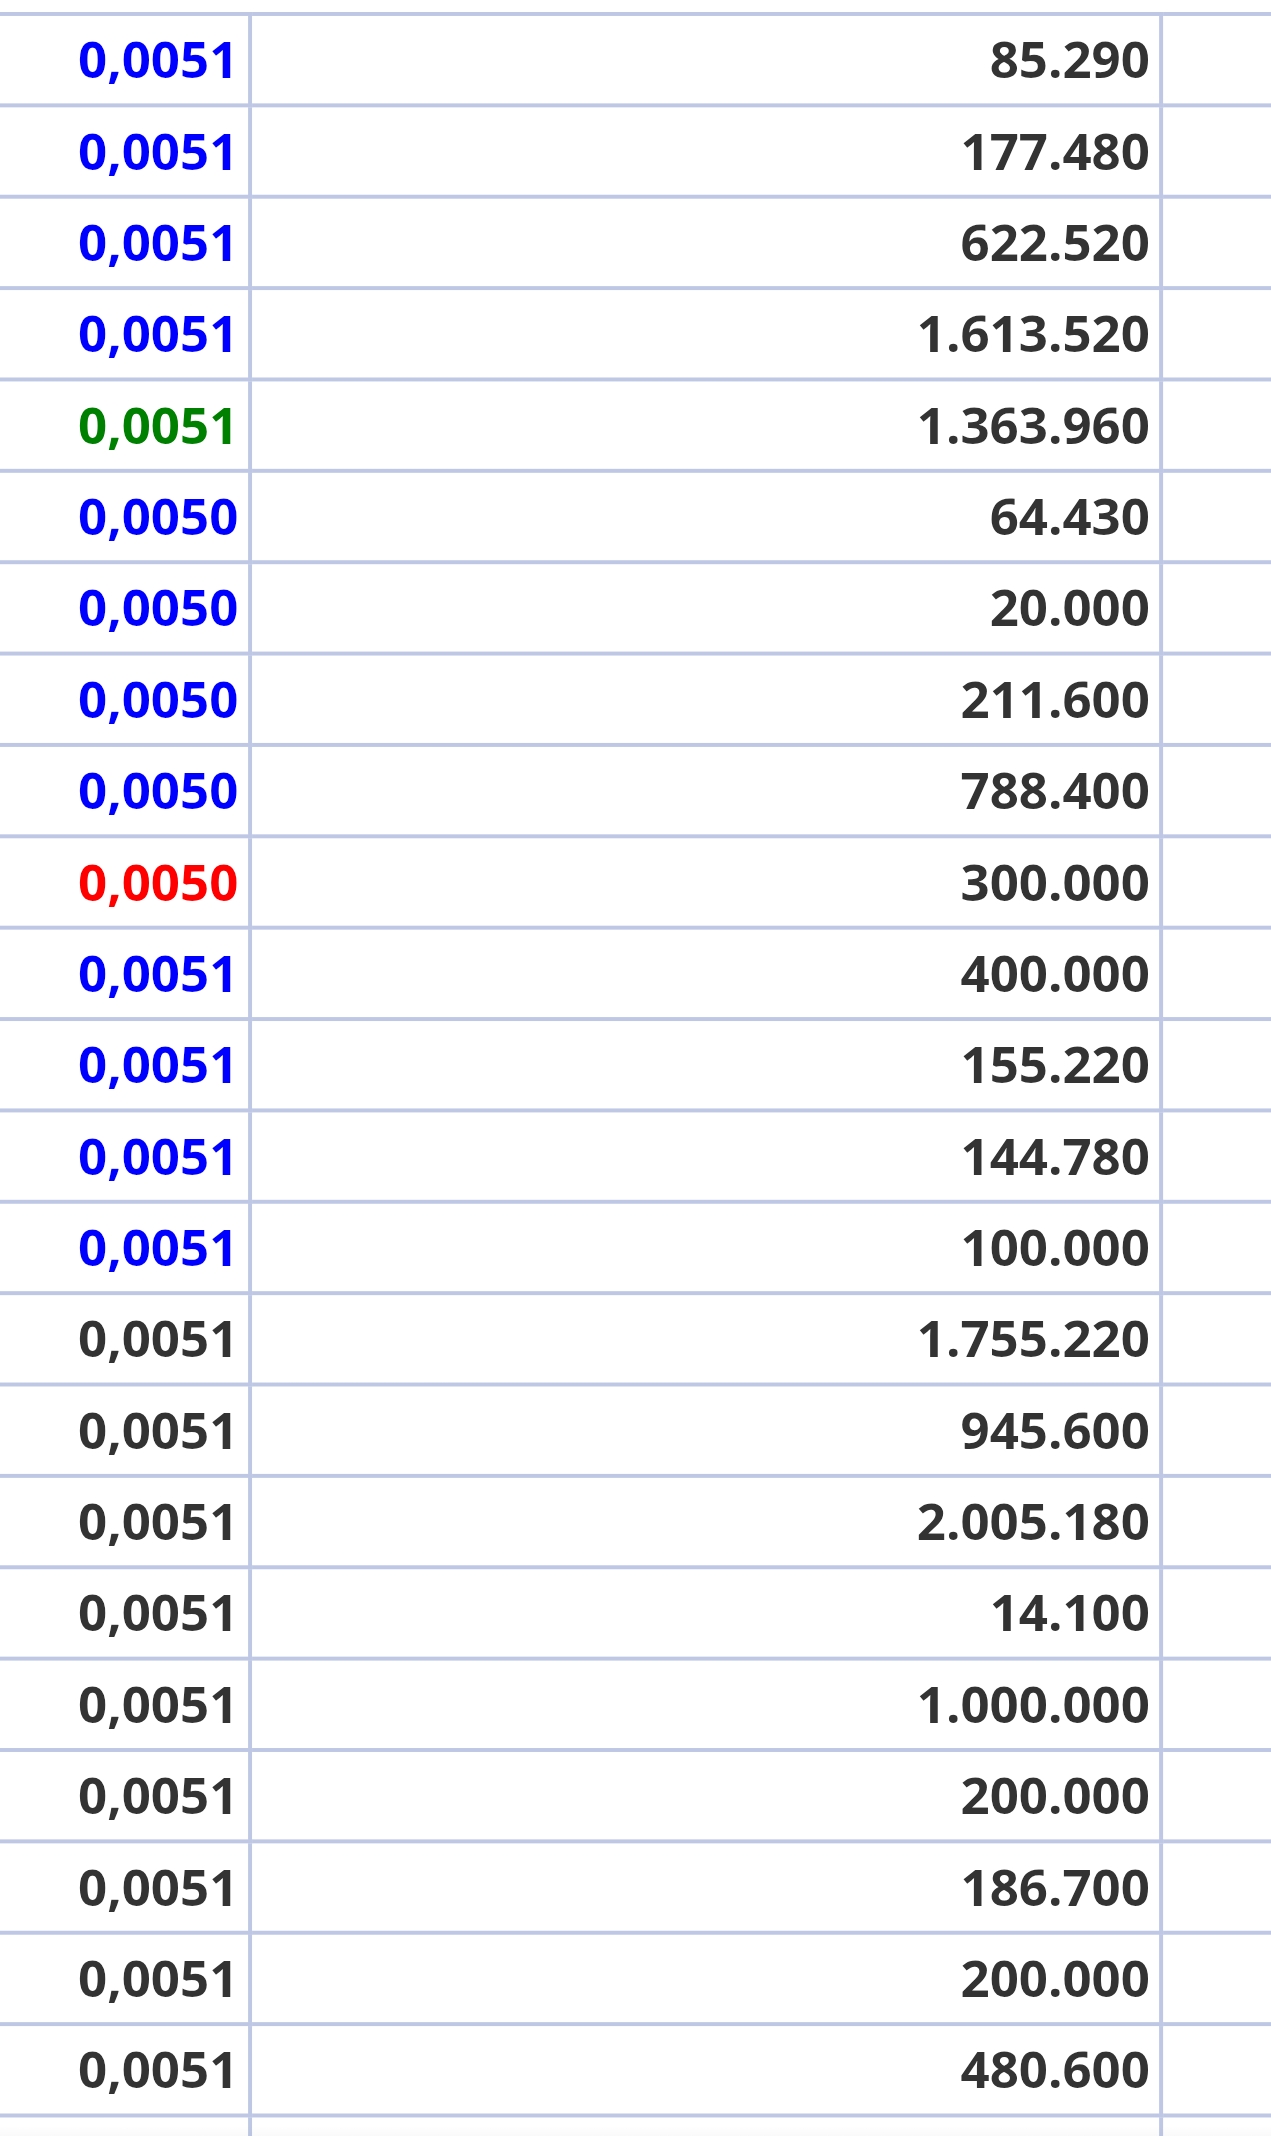
Task: Select the 788.400 volume cell
Action: [1054, 792]
